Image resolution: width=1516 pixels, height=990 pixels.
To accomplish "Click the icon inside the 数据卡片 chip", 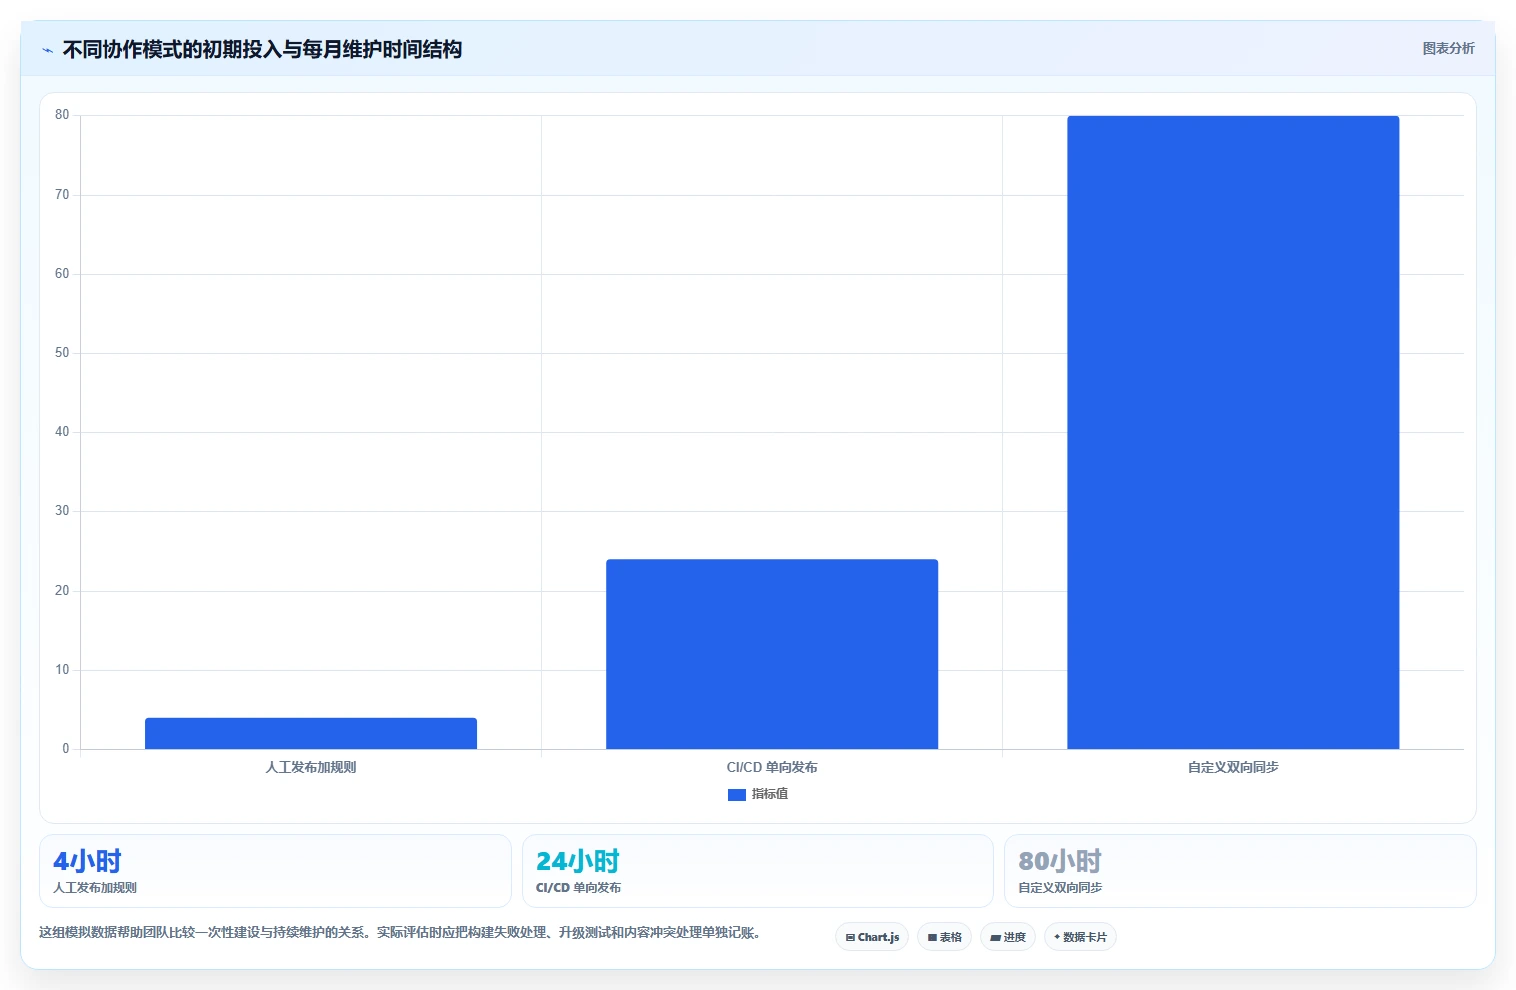I will (1057, 937).
